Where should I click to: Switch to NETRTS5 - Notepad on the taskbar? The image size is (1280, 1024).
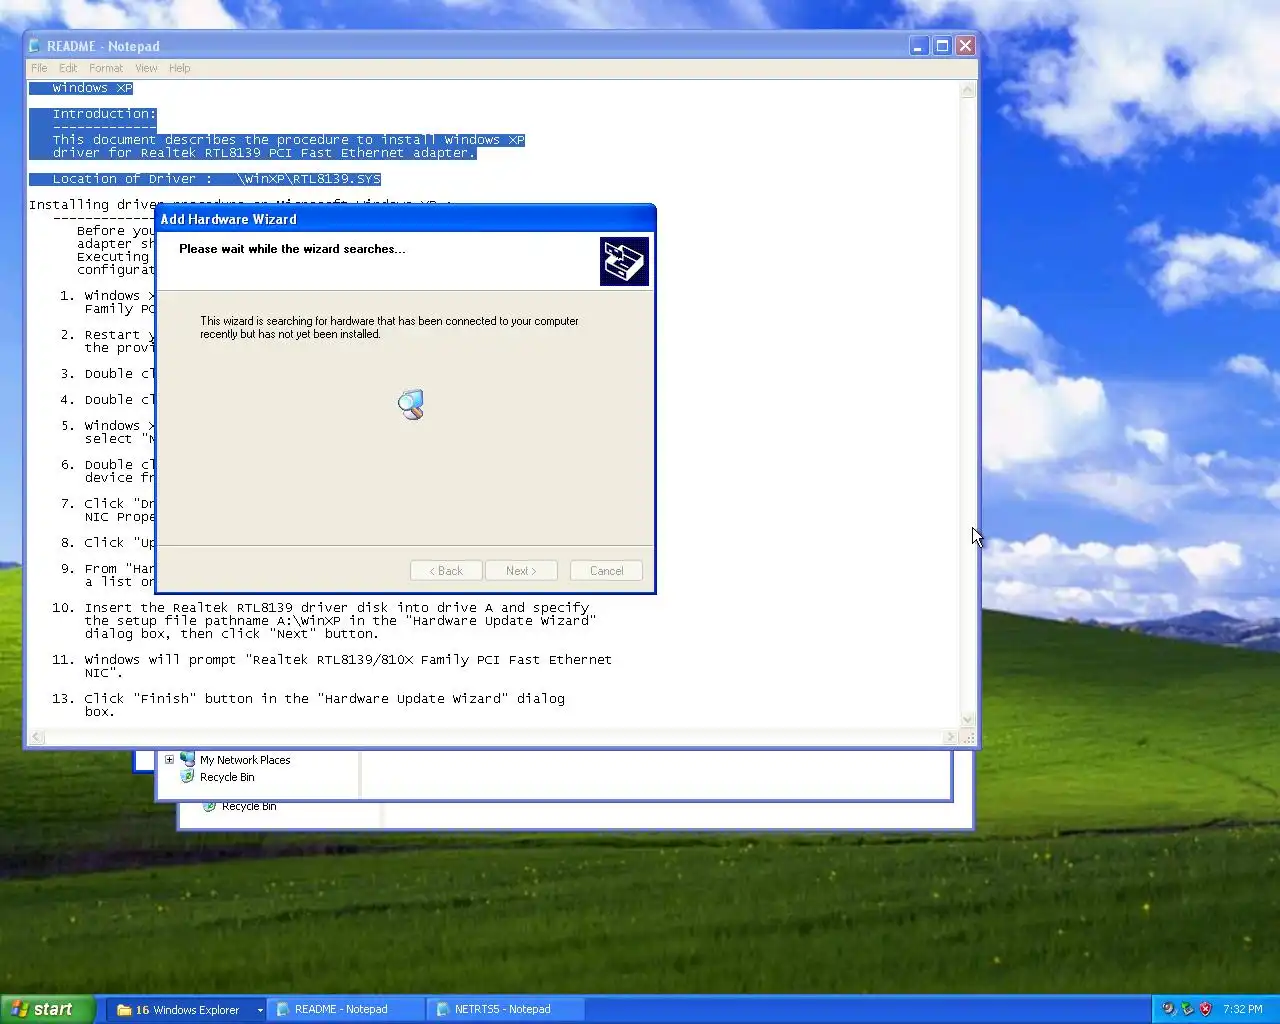tap(505, 1009)
